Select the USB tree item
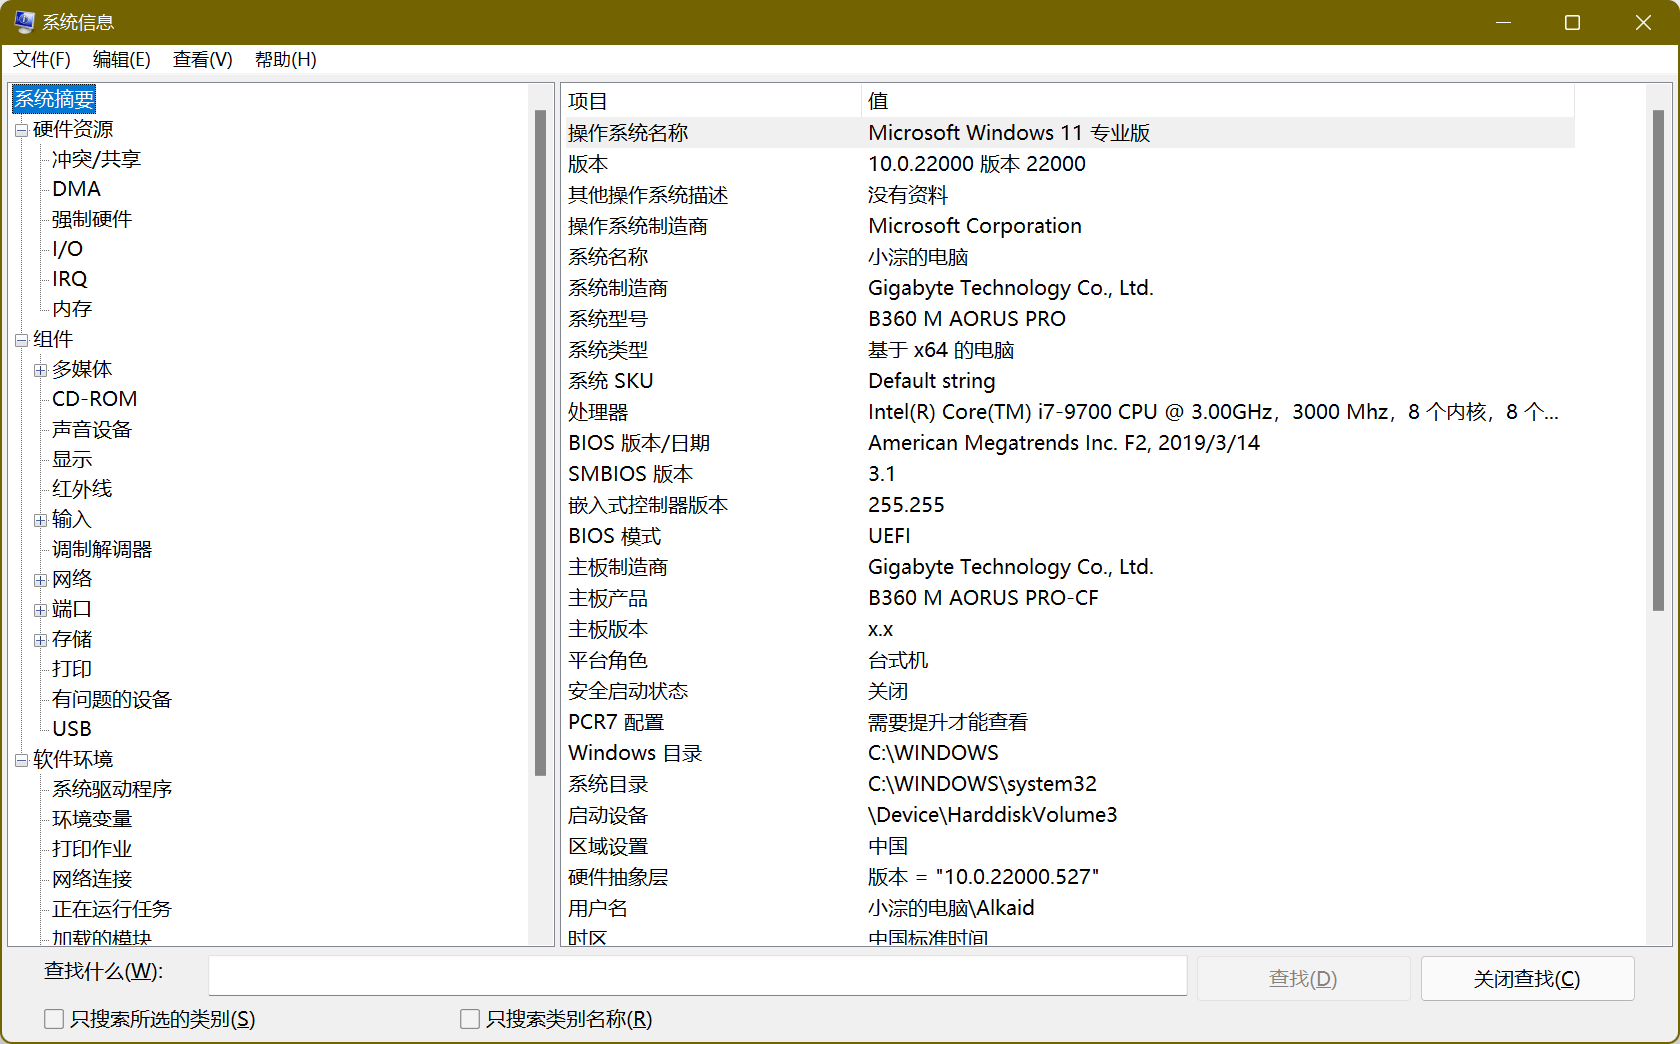Screen dimensions: 1680x1044 [x=71, y=728]
